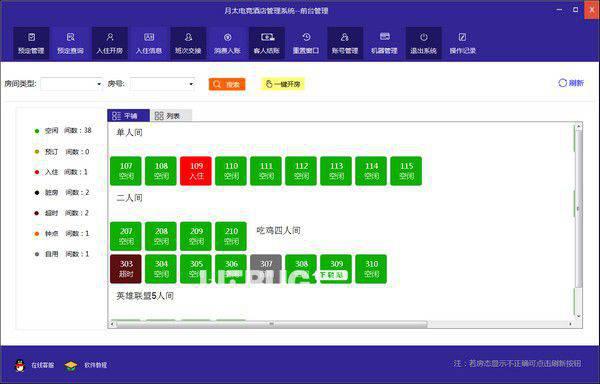The height and width of the screenshot is (384, 600).
Task: Click the 钟点 hourly legend row
Action: (62, 233)
